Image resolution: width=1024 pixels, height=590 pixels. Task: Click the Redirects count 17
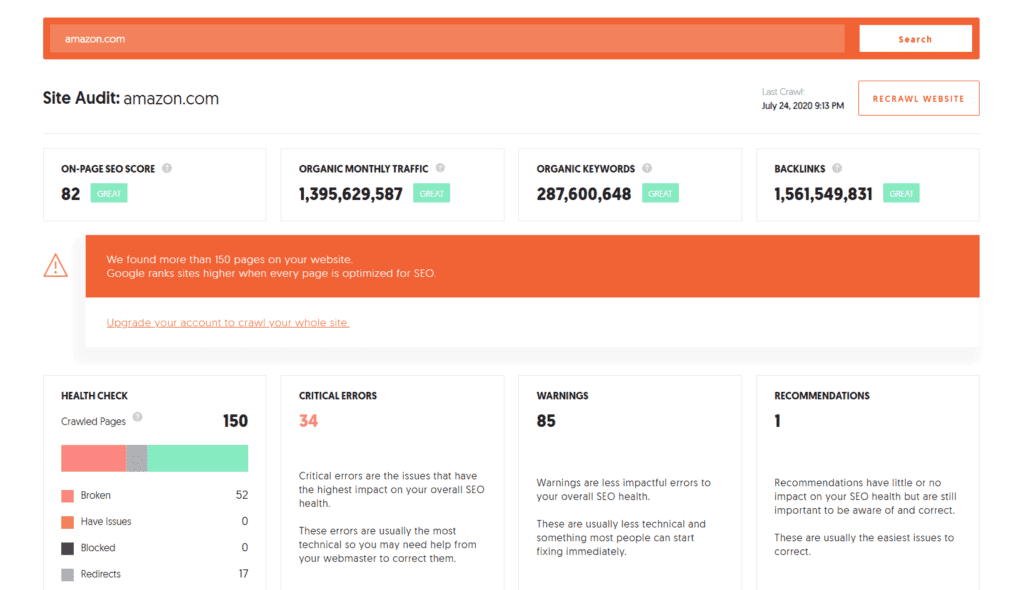(243, 574)
